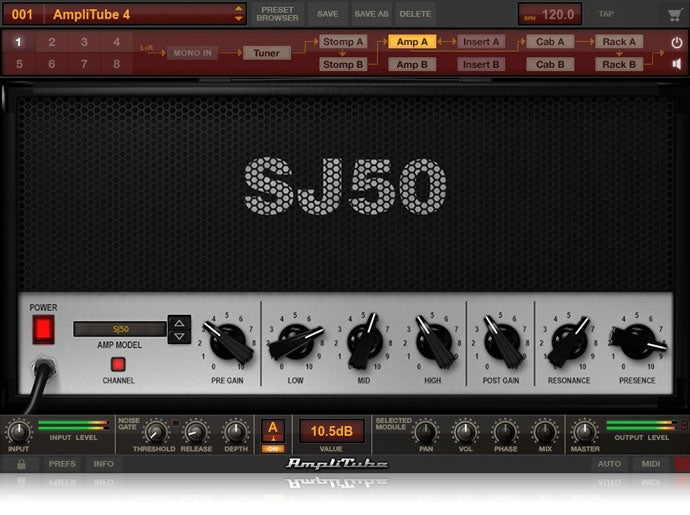This screenshot has height=515, width=690.
Task: Select signal chain configuration 3
Action: coord(84,42)
